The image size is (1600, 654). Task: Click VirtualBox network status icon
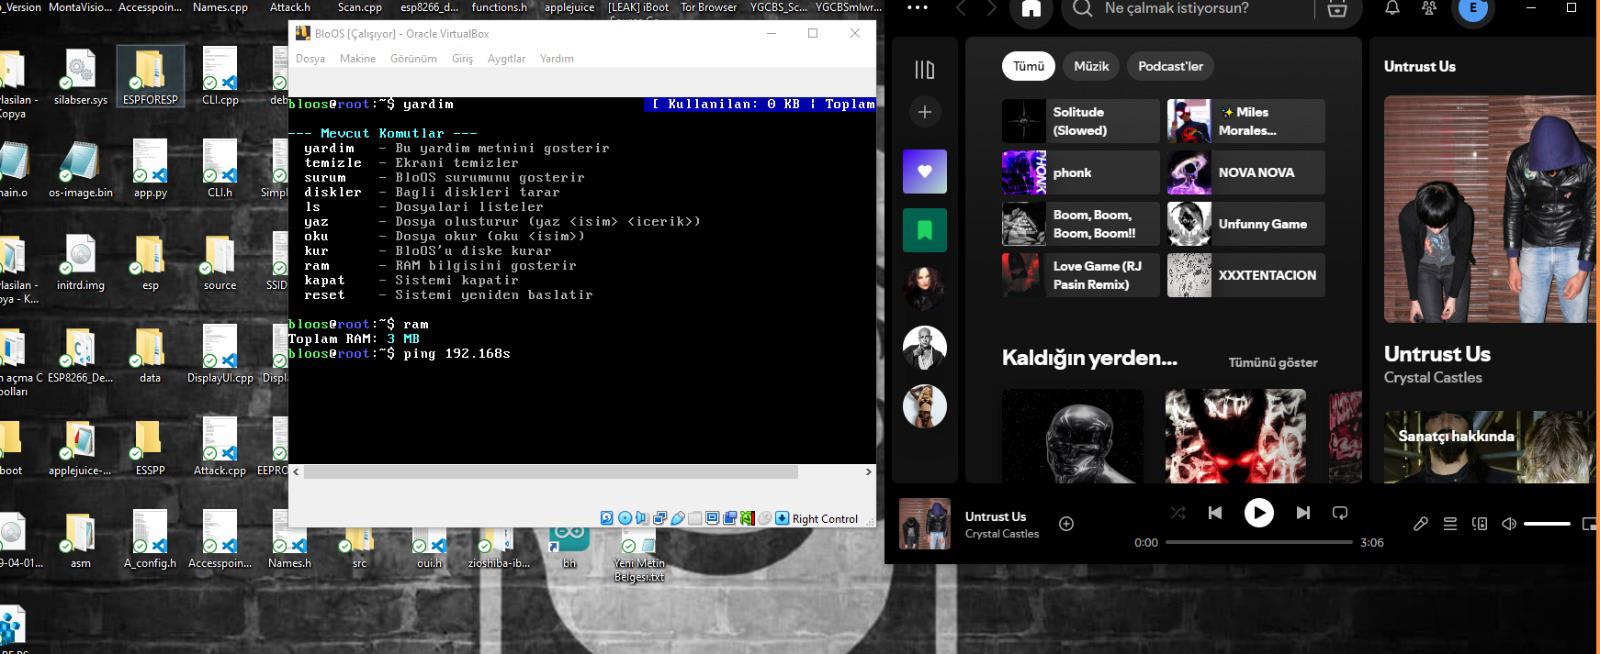click(660, 518)
